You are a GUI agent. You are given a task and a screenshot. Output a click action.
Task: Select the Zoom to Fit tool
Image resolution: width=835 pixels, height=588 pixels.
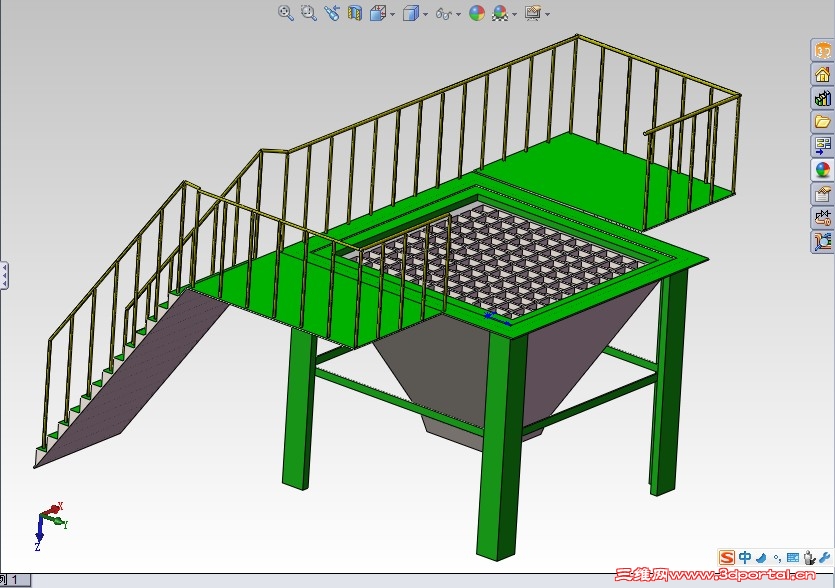click(286, 13)
